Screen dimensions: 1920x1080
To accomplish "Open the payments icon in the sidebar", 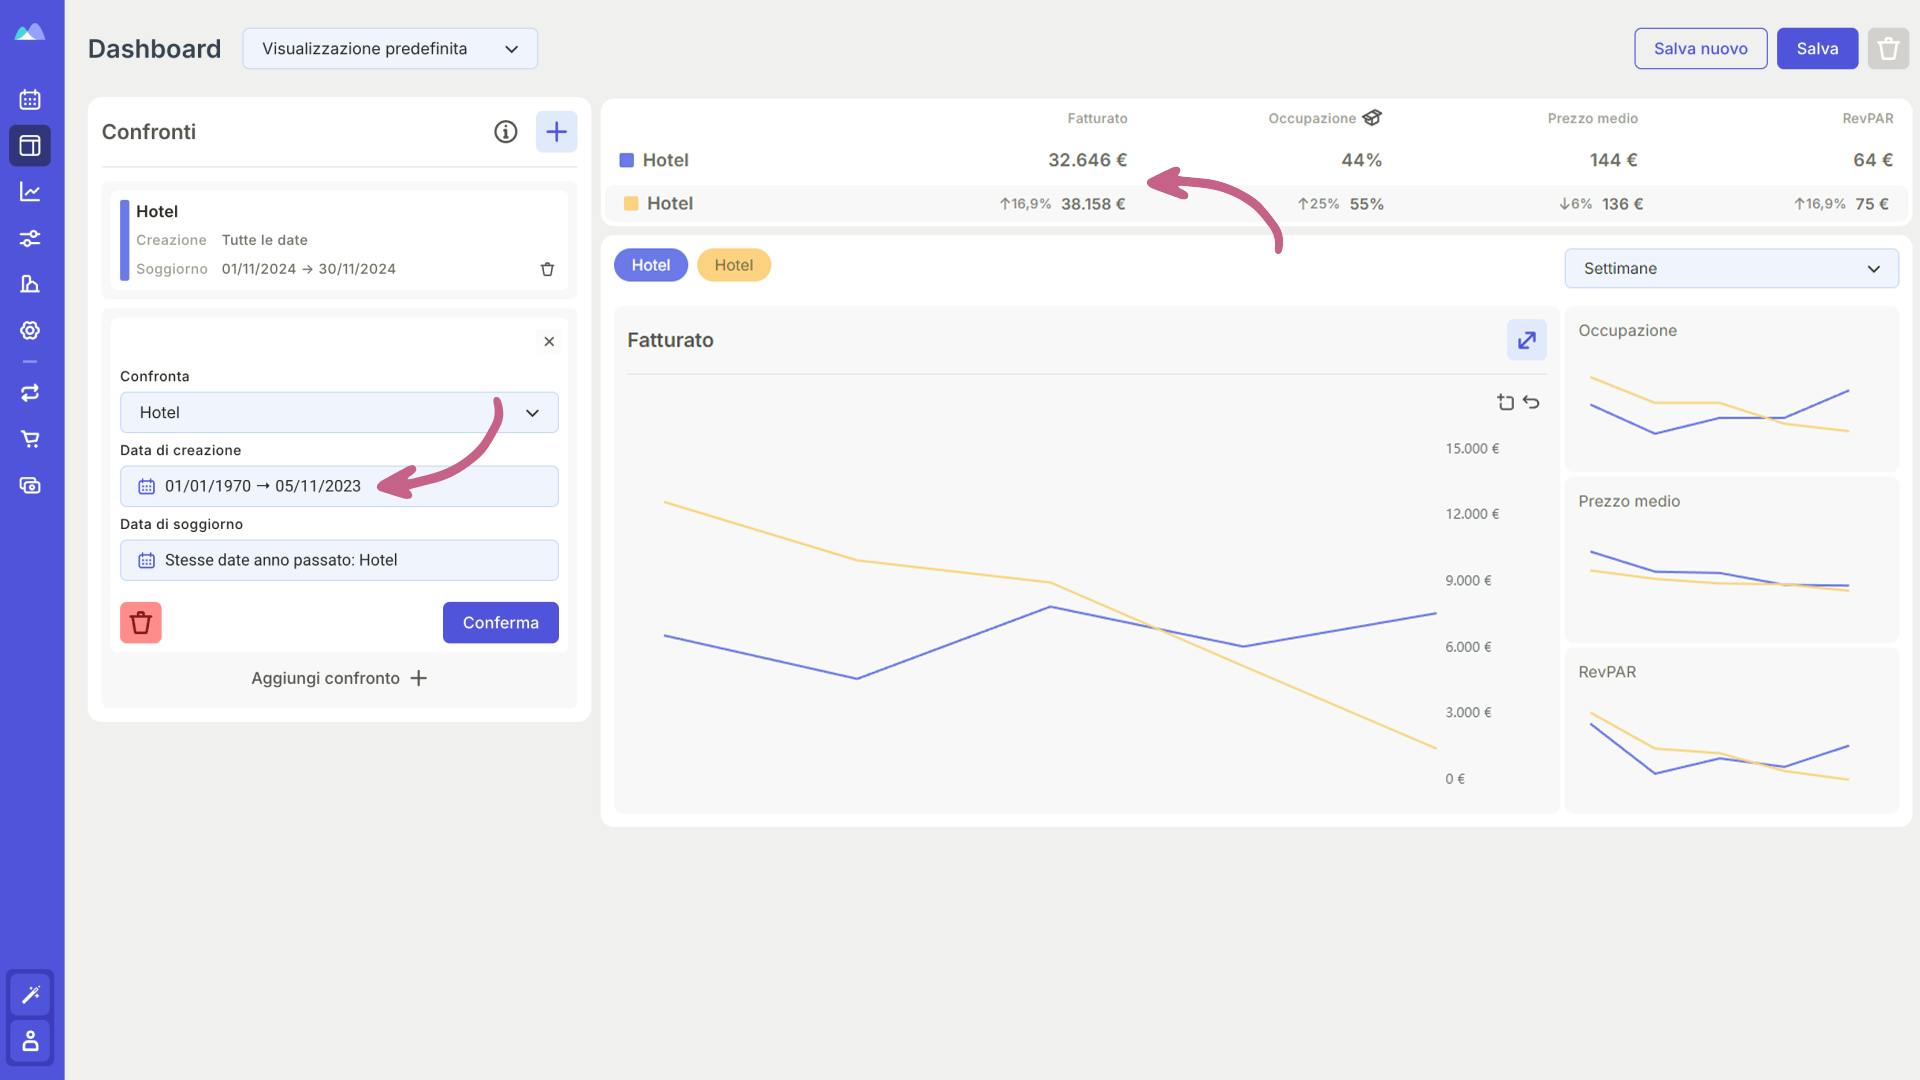I will click(x=30, y=486).
